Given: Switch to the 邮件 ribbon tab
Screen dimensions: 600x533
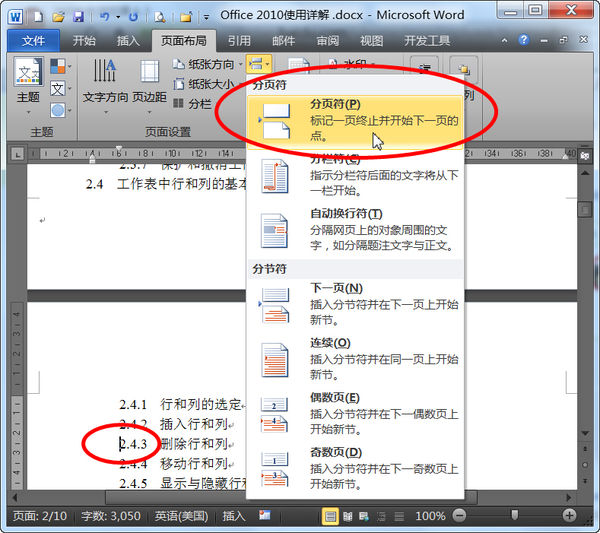Looking at the screenshot, I should (284, 41).
